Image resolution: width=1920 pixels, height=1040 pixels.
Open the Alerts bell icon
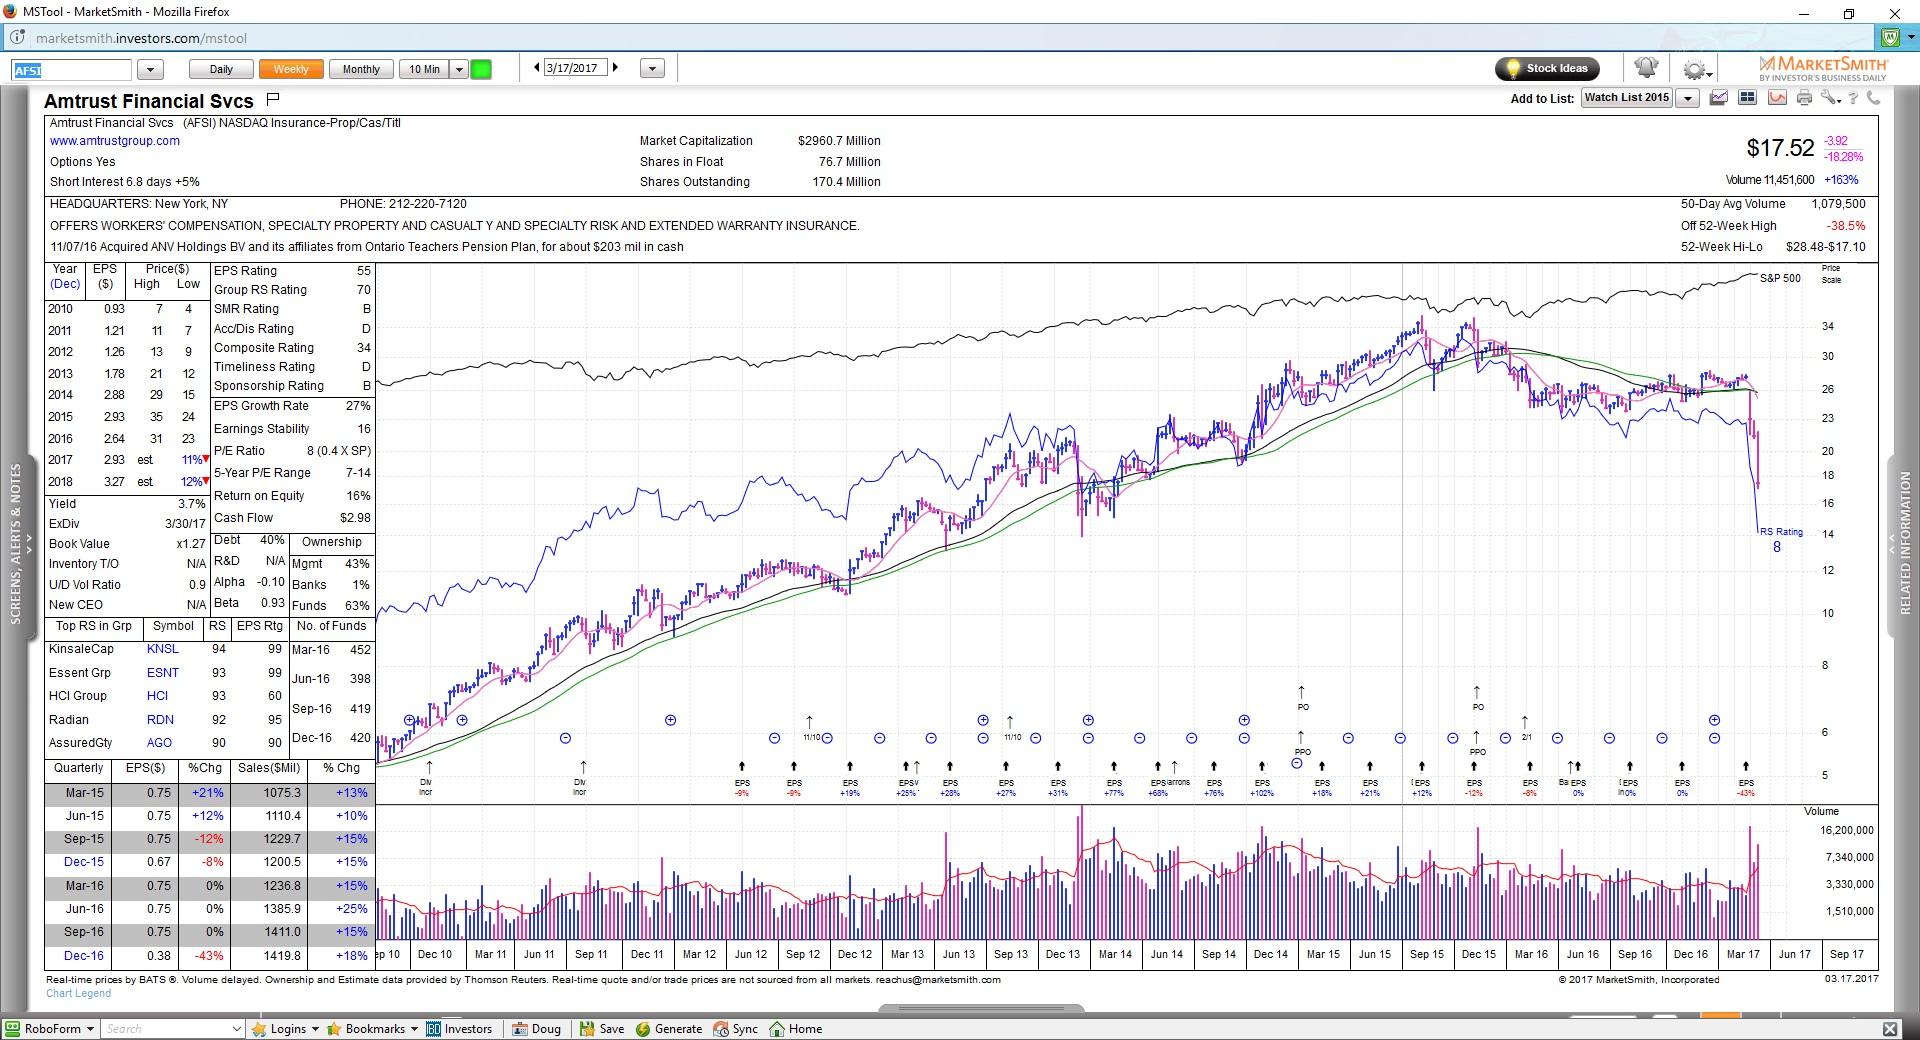pos(1646,68)
